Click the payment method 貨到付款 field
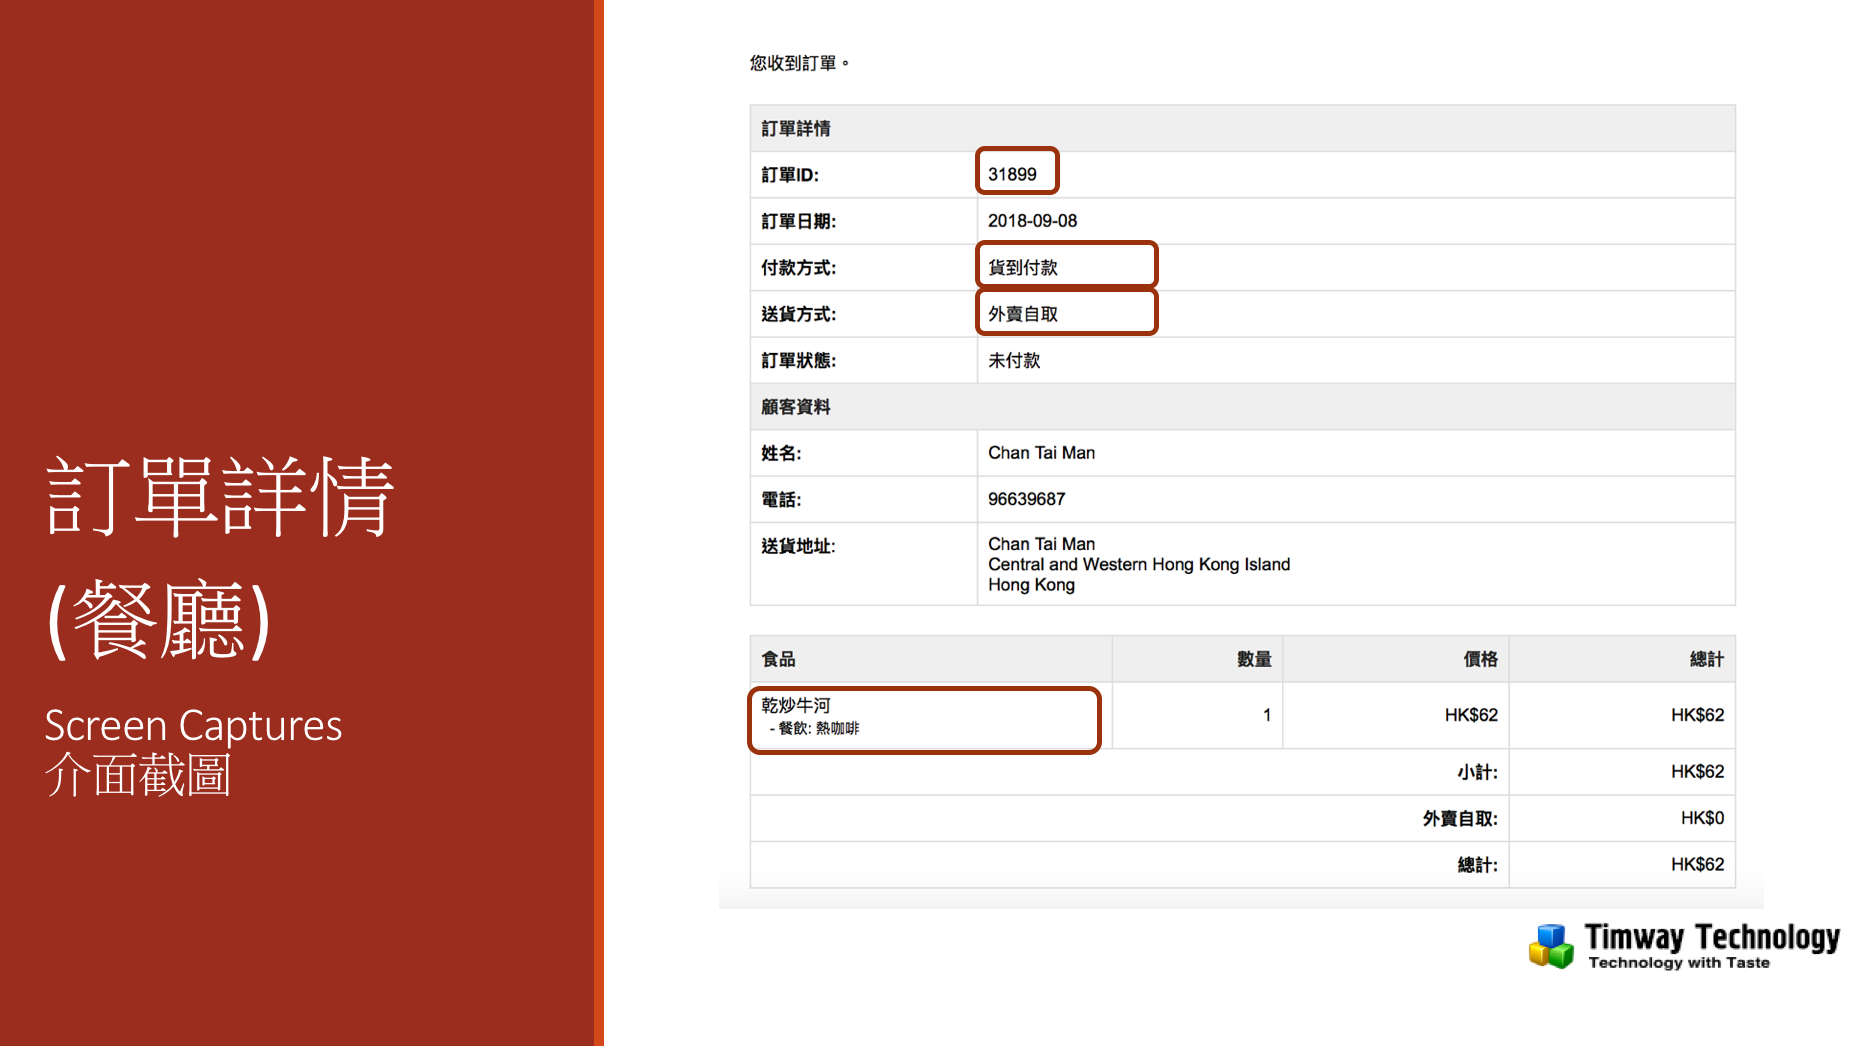1865x1046 pixels. (1067, 266)
